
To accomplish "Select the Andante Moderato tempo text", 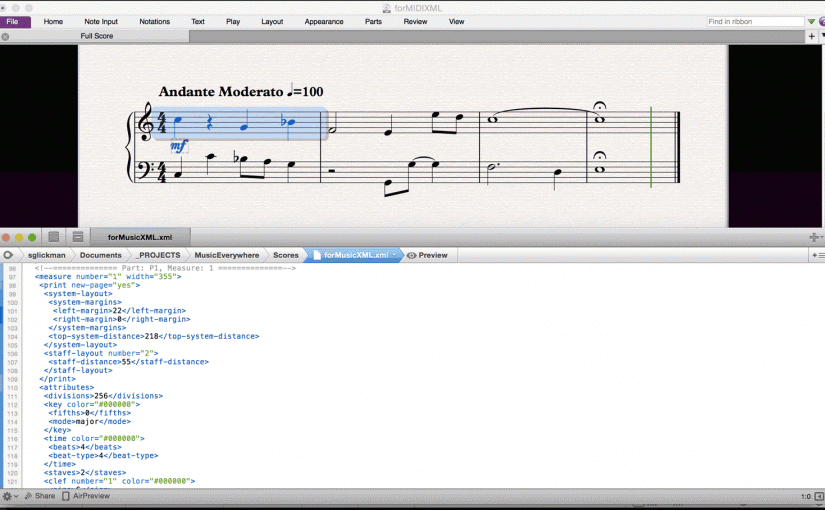I will (221, 92).
